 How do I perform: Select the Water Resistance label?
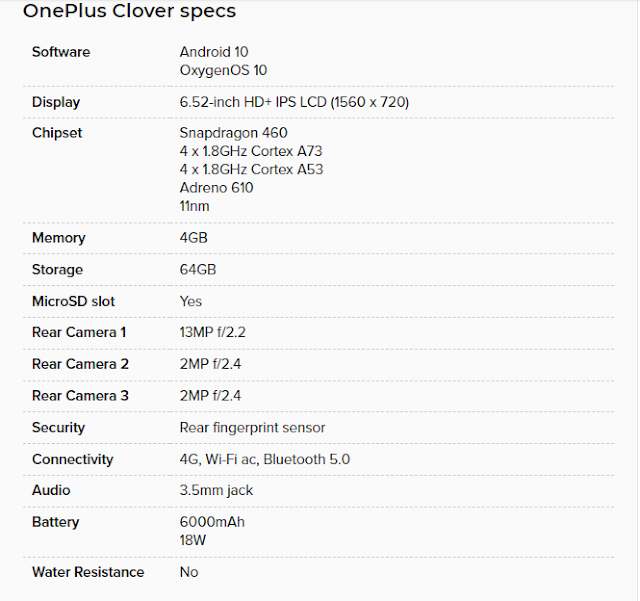[88, 572]
